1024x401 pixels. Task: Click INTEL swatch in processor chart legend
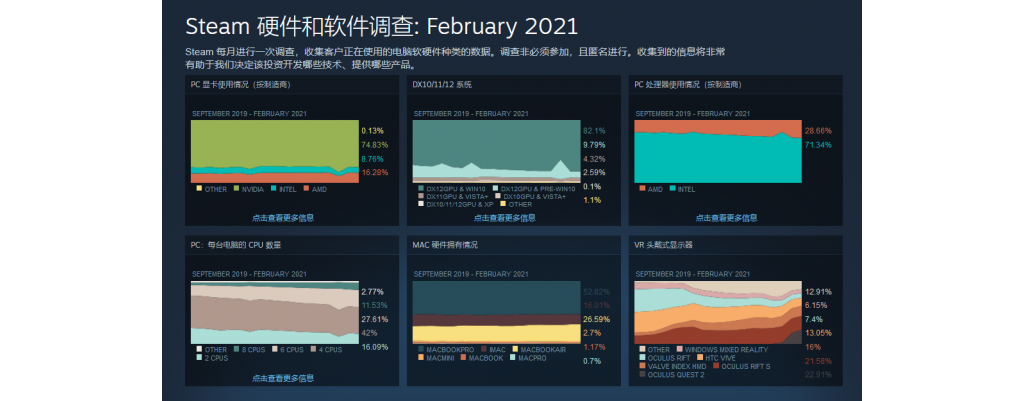pos(672,189)
